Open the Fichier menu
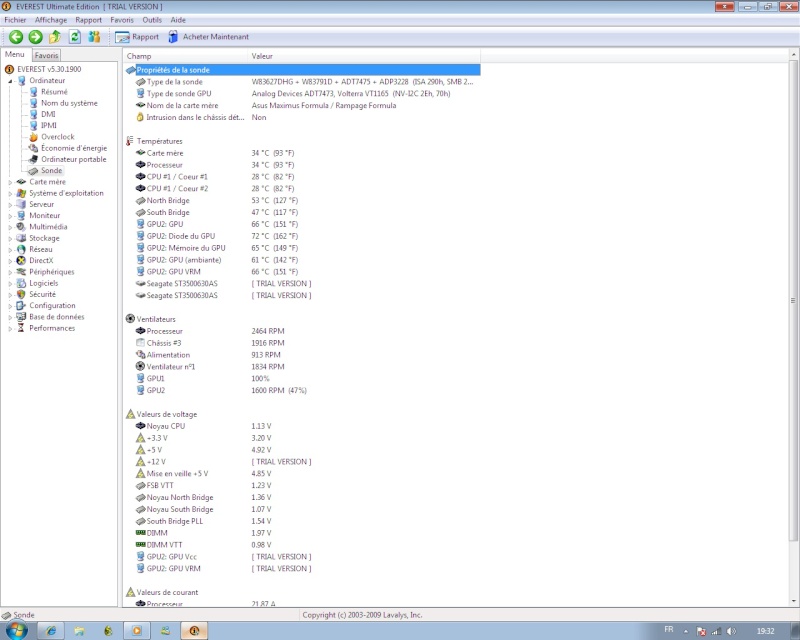The image size is (800, 640). click(x=15, y=20)
